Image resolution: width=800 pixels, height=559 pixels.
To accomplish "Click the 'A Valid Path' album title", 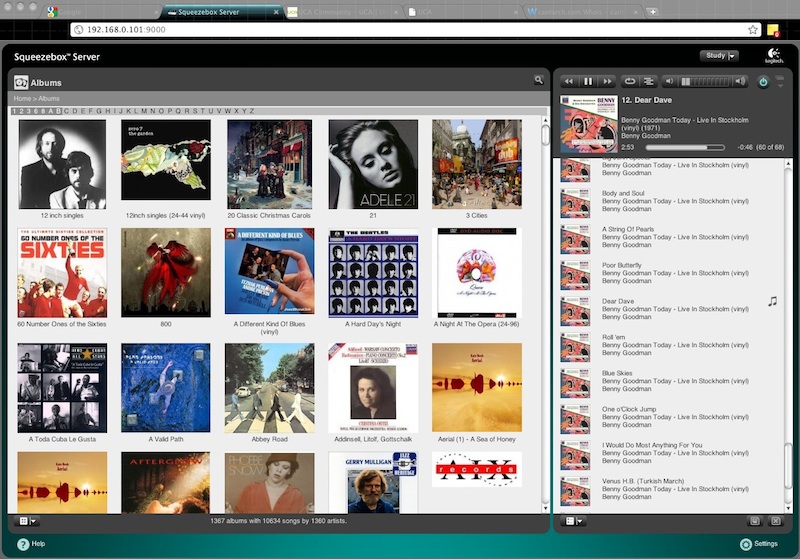I will pos(166,439).
